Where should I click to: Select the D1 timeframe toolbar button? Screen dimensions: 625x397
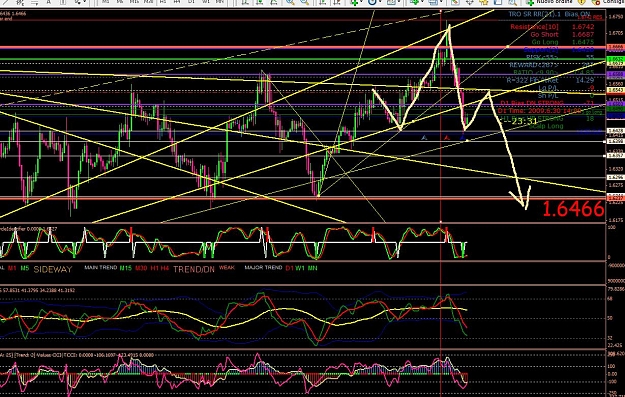[191, 2]
